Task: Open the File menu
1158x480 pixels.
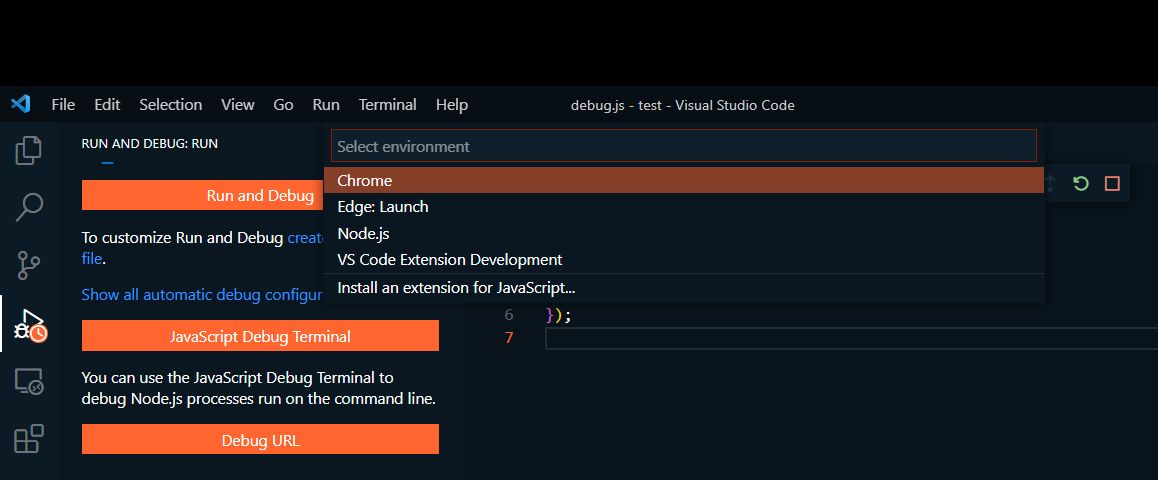Action: coord(64,105)
